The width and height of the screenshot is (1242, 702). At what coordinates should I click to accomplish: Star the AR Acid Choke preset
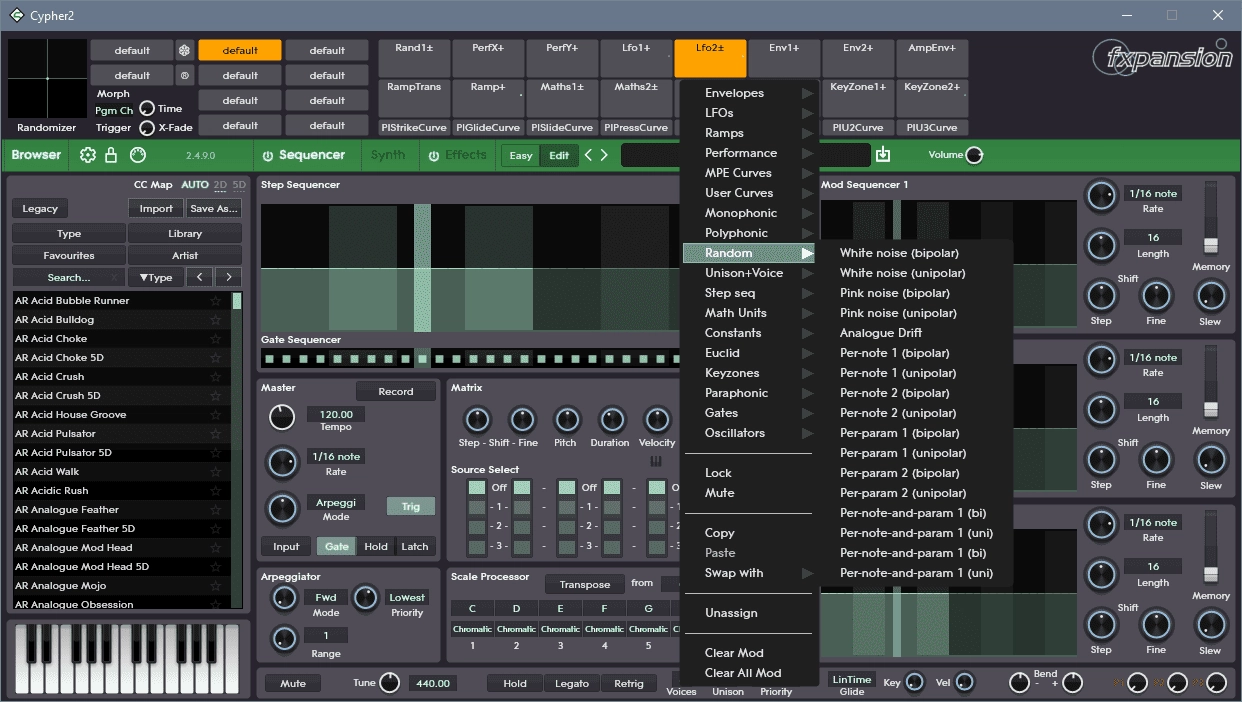(216, 339)
